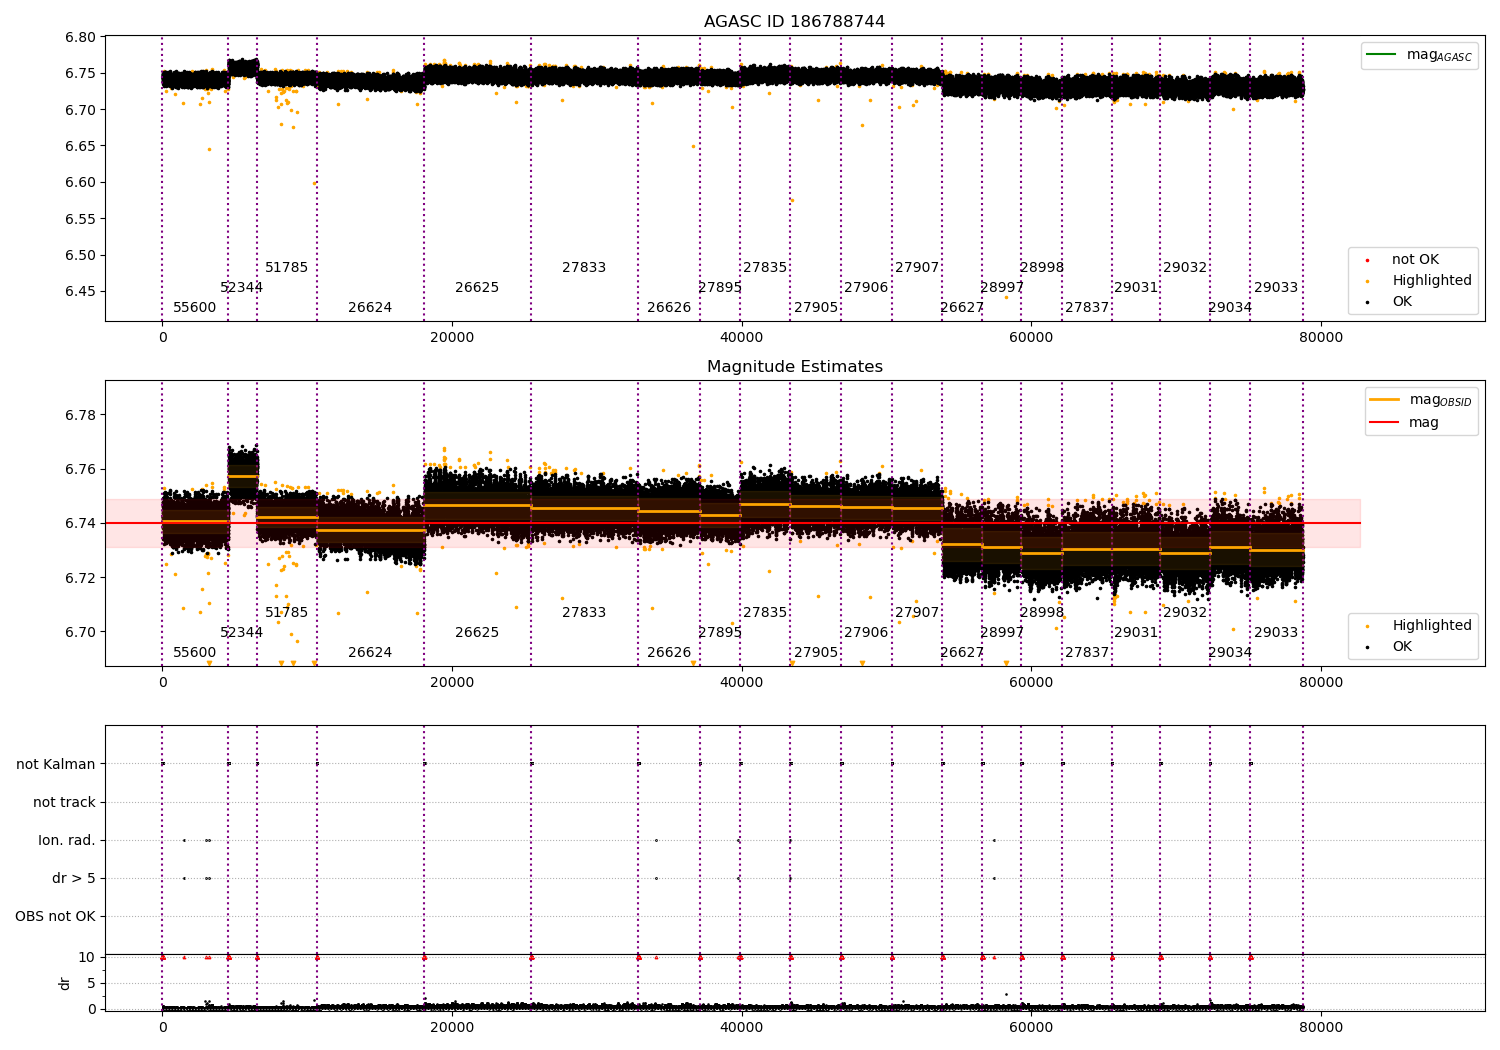This screenshot has width=1500, height=1050.
Task: Click 'Highlighted' in the Magnitude Estimates legend
Action: pyautogui.click(x=1431, y=626)
